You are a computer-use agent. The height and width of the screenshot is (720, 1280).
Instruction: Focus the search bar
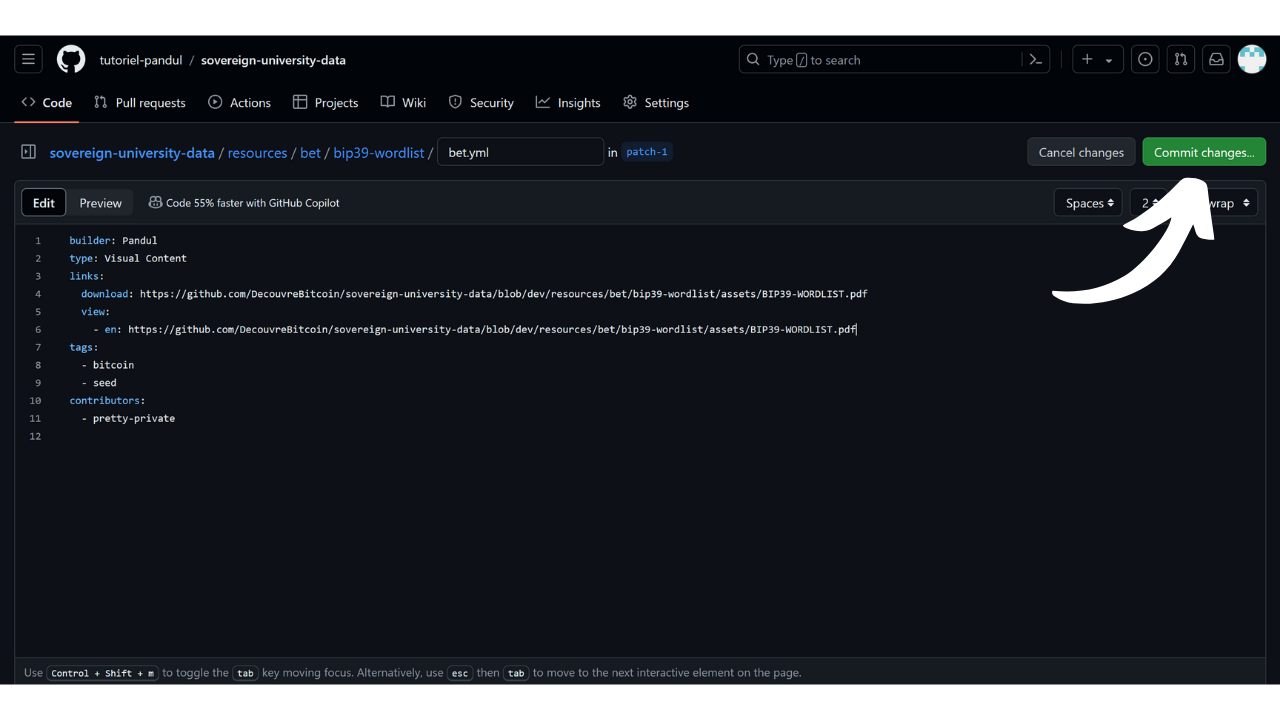point(880,60)
